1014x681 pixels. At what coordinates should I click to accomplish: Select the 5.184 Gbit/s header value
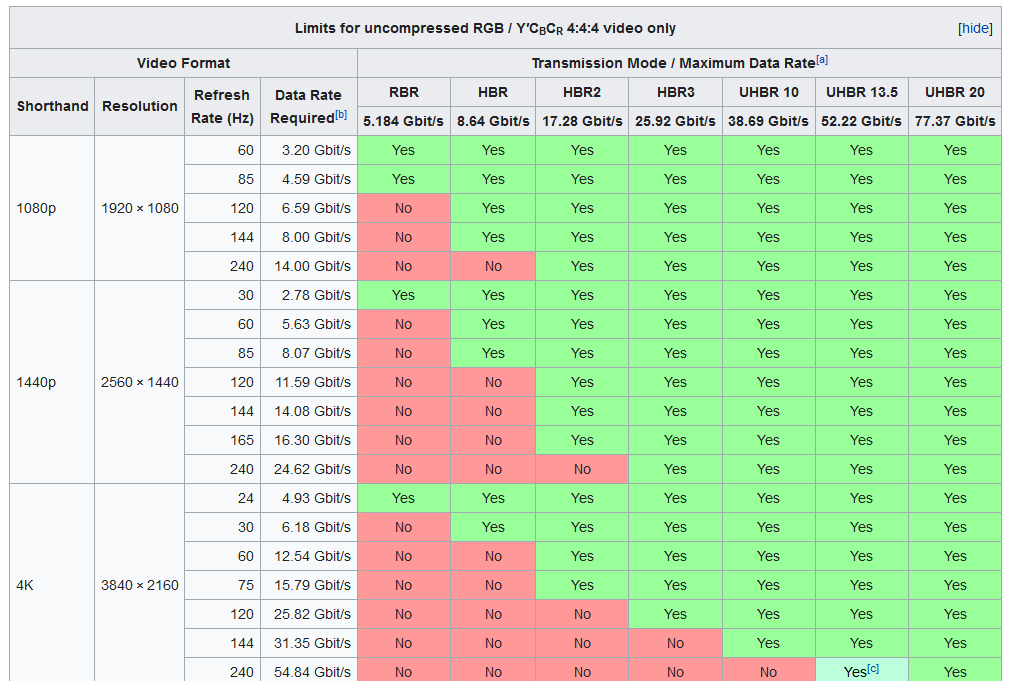tap(404, 121)
